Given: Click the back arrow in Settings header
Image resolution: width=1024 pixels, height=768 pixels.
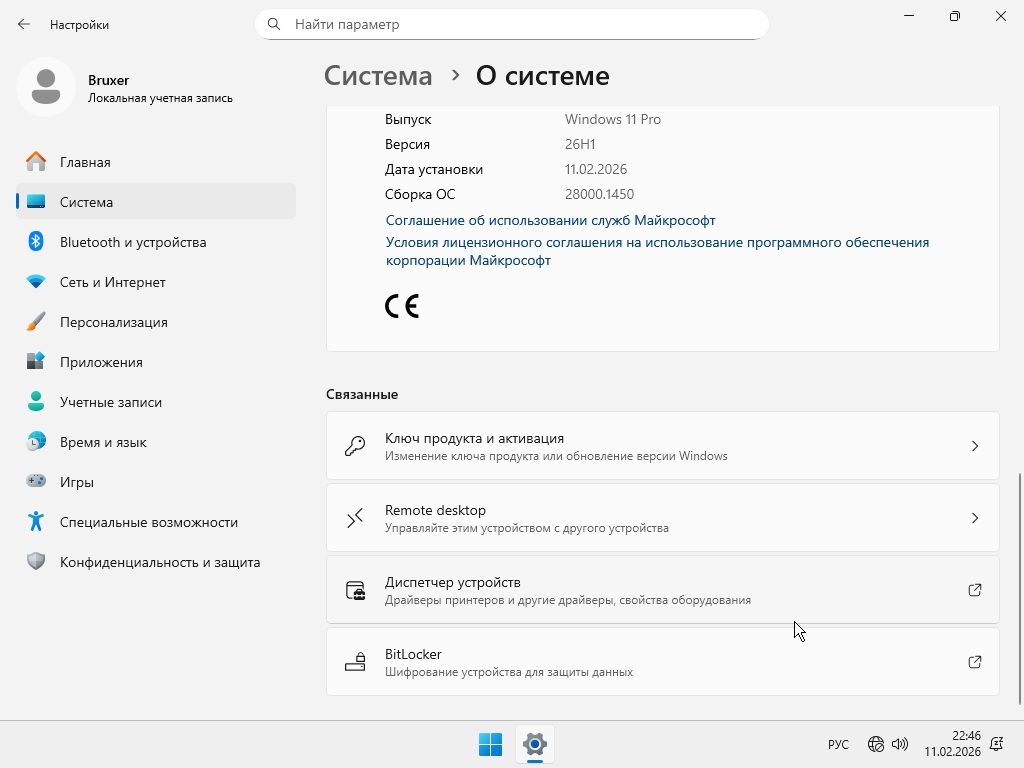Looking at the screenshot, I should point(24,24).
